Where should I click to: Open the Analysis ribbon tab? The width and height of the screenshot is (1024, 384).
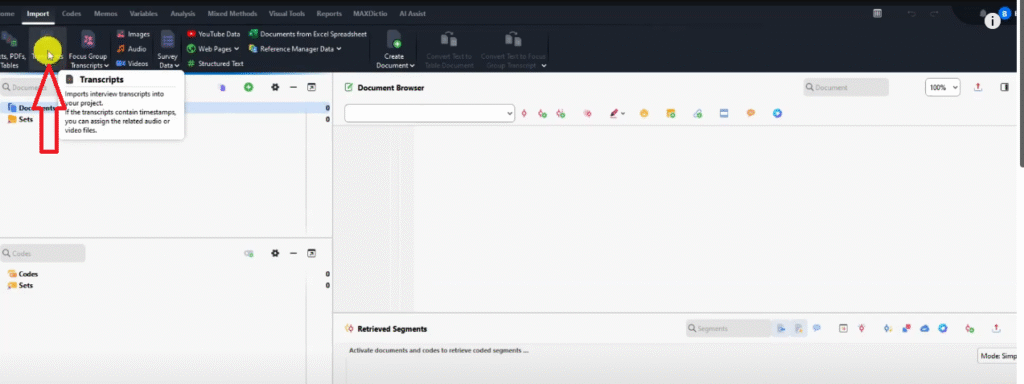[x=183, y=13]
